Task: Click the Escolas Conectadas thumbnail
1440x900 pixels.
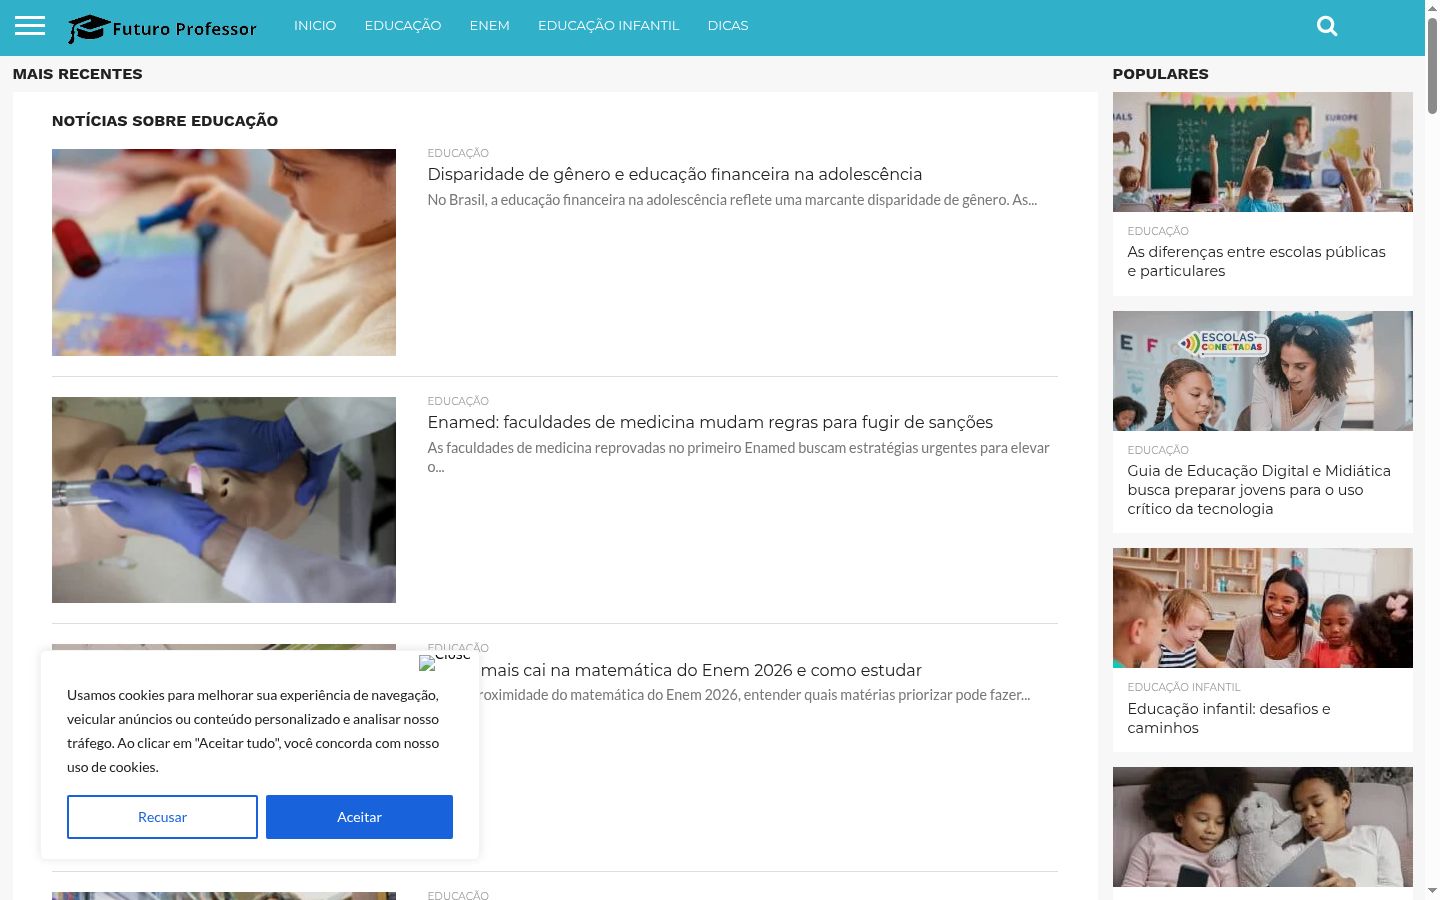Action: point(1263,371)
